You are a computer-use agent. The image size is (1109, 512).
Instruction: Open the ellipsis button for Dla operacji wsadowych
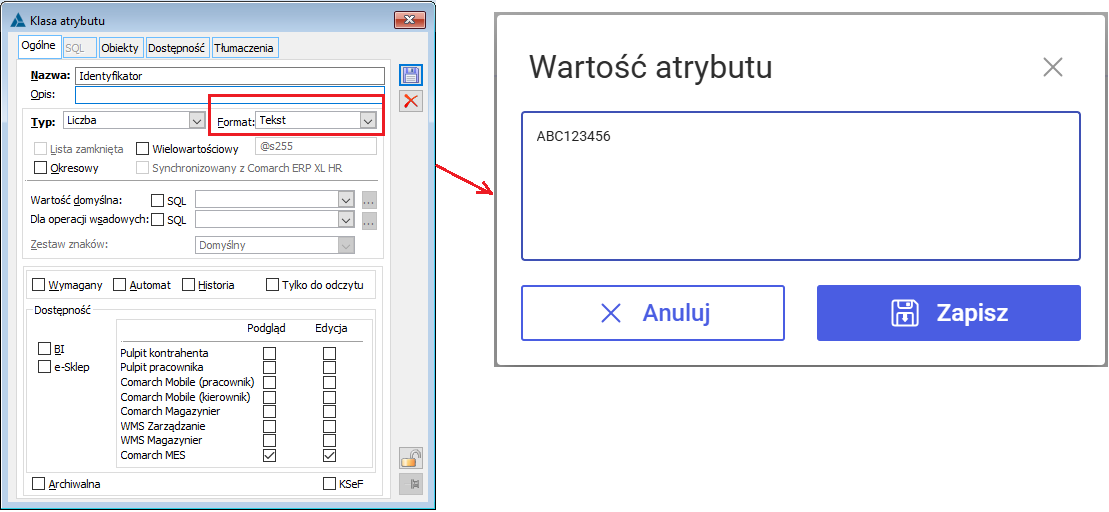368,221
